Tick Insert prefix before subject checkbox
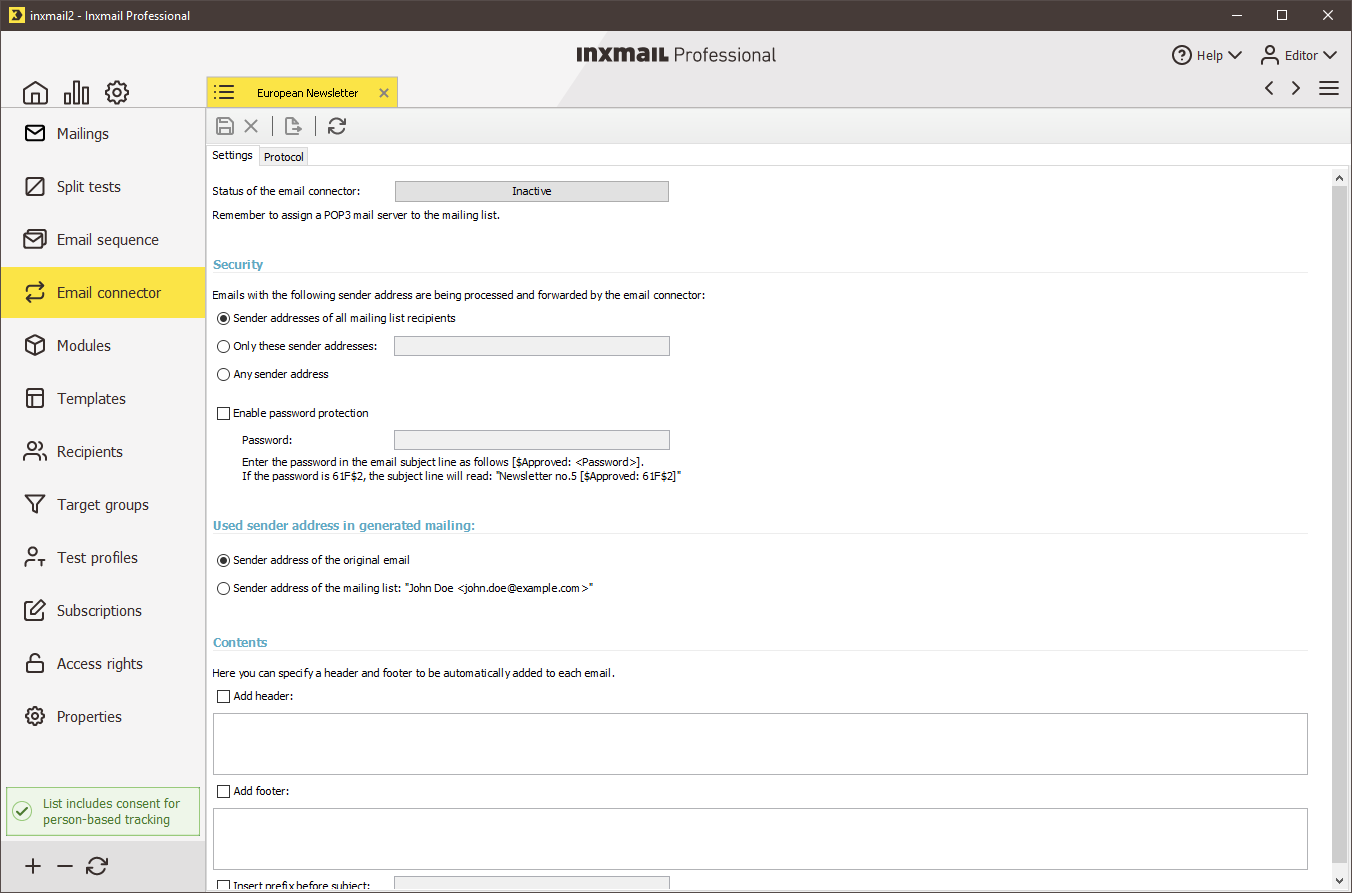The image size is (1352, 893). [x=223, y=885]
